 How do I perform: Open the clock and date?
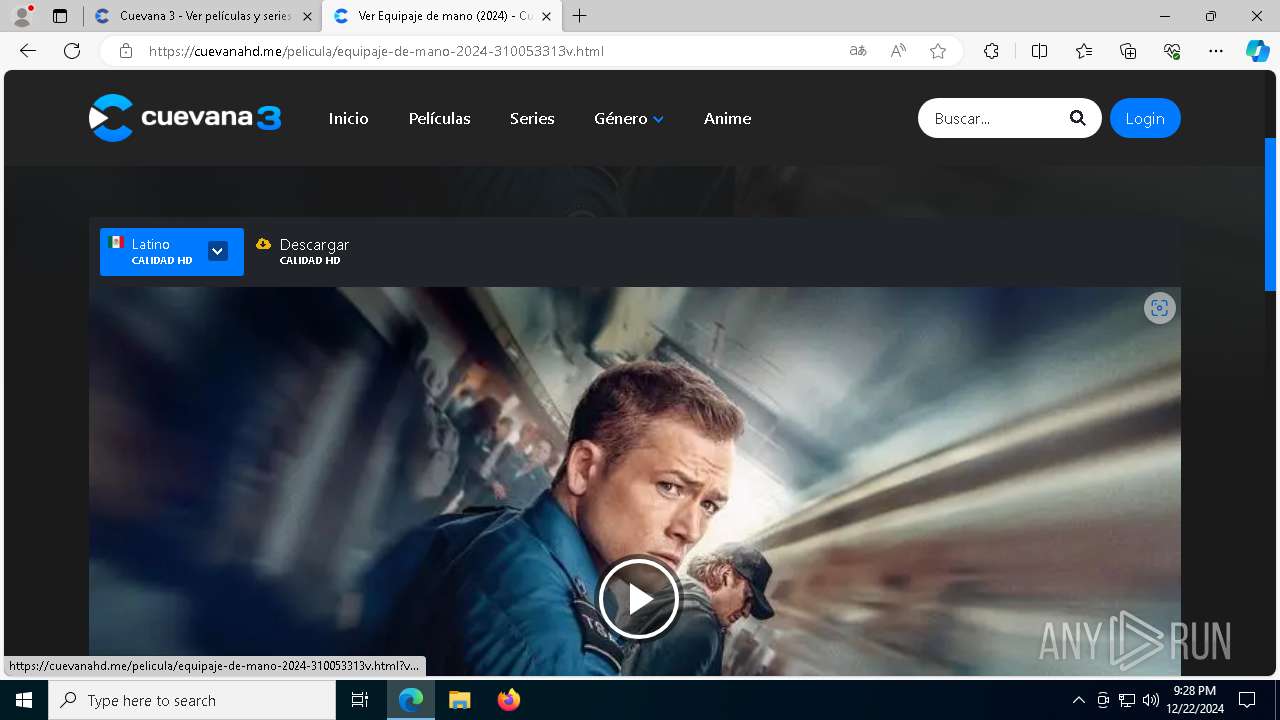point(1195,700)
